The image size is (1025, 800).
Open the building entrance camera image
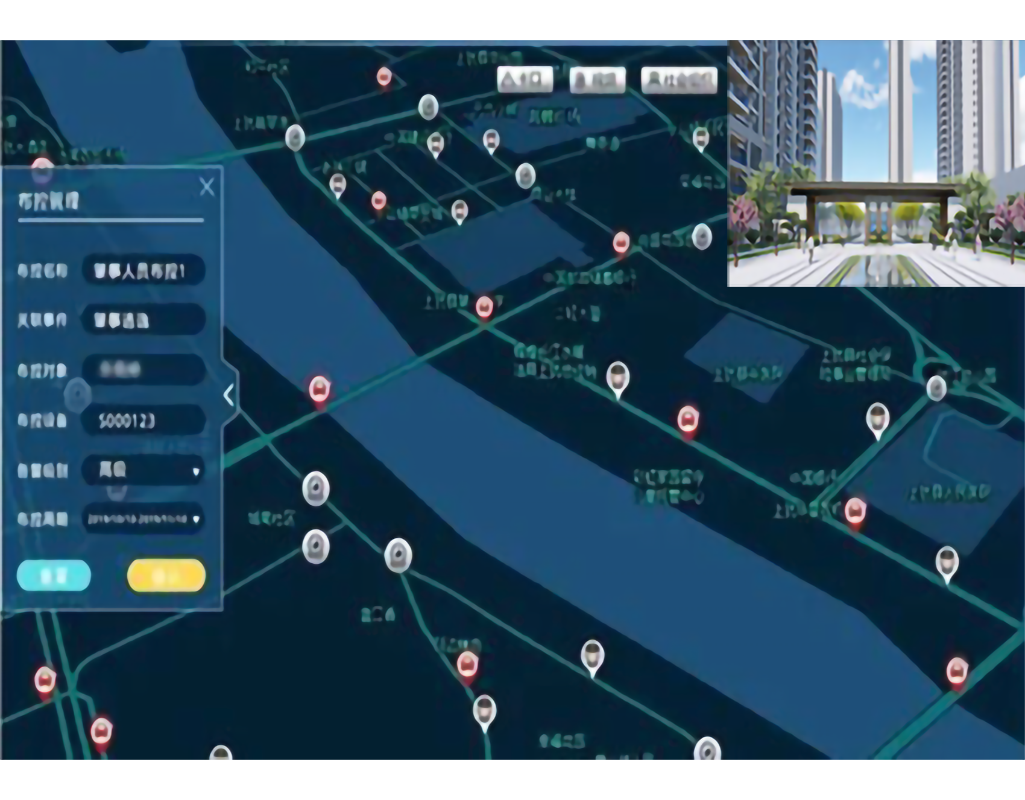[875, 164]
